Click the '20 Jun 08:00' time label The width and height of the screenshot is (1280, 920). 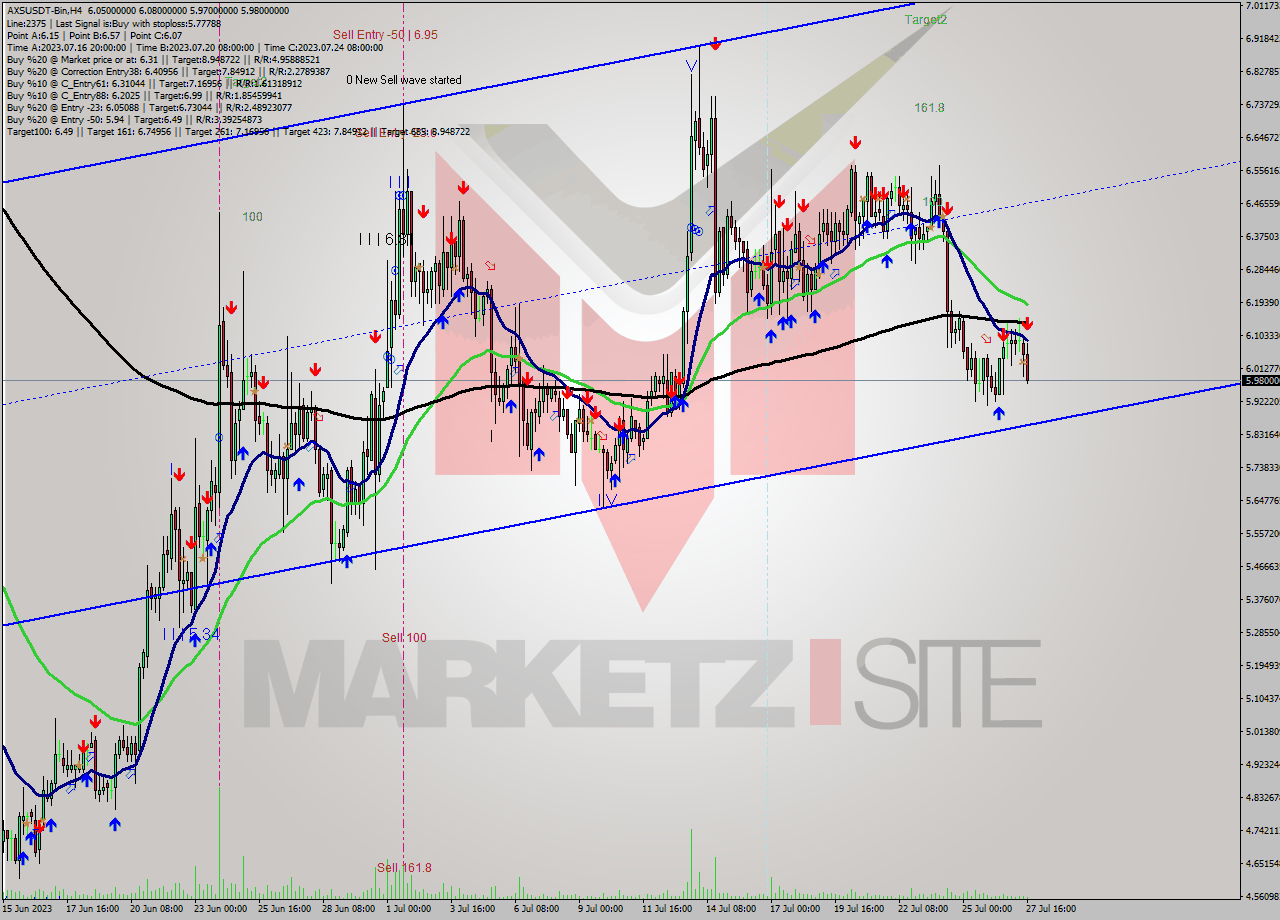point(155,909)
